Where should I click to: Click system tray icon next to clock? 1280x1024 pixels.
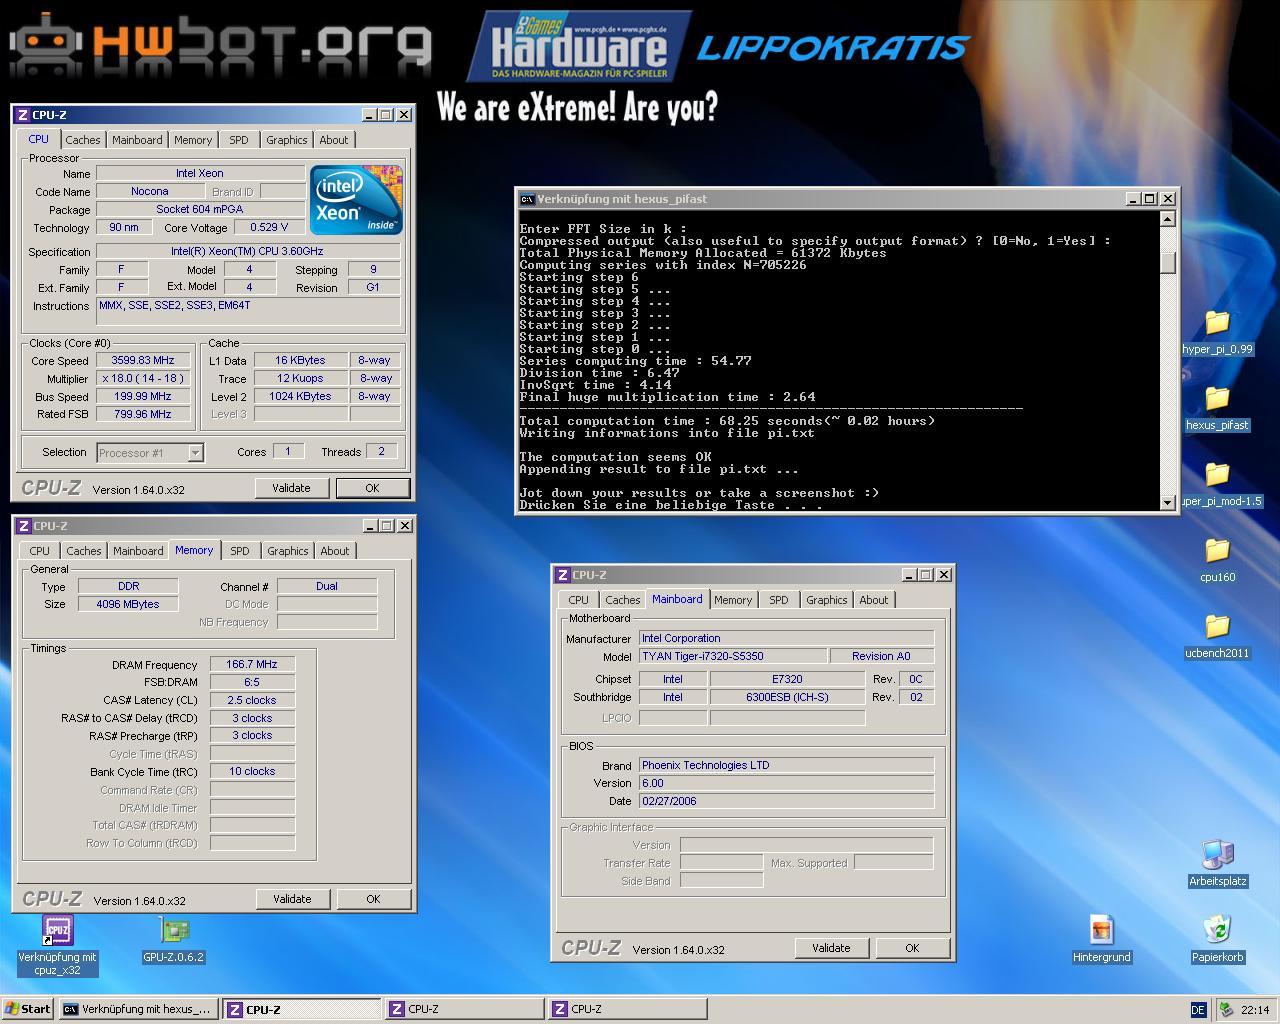click(x=1225, y=1010)
